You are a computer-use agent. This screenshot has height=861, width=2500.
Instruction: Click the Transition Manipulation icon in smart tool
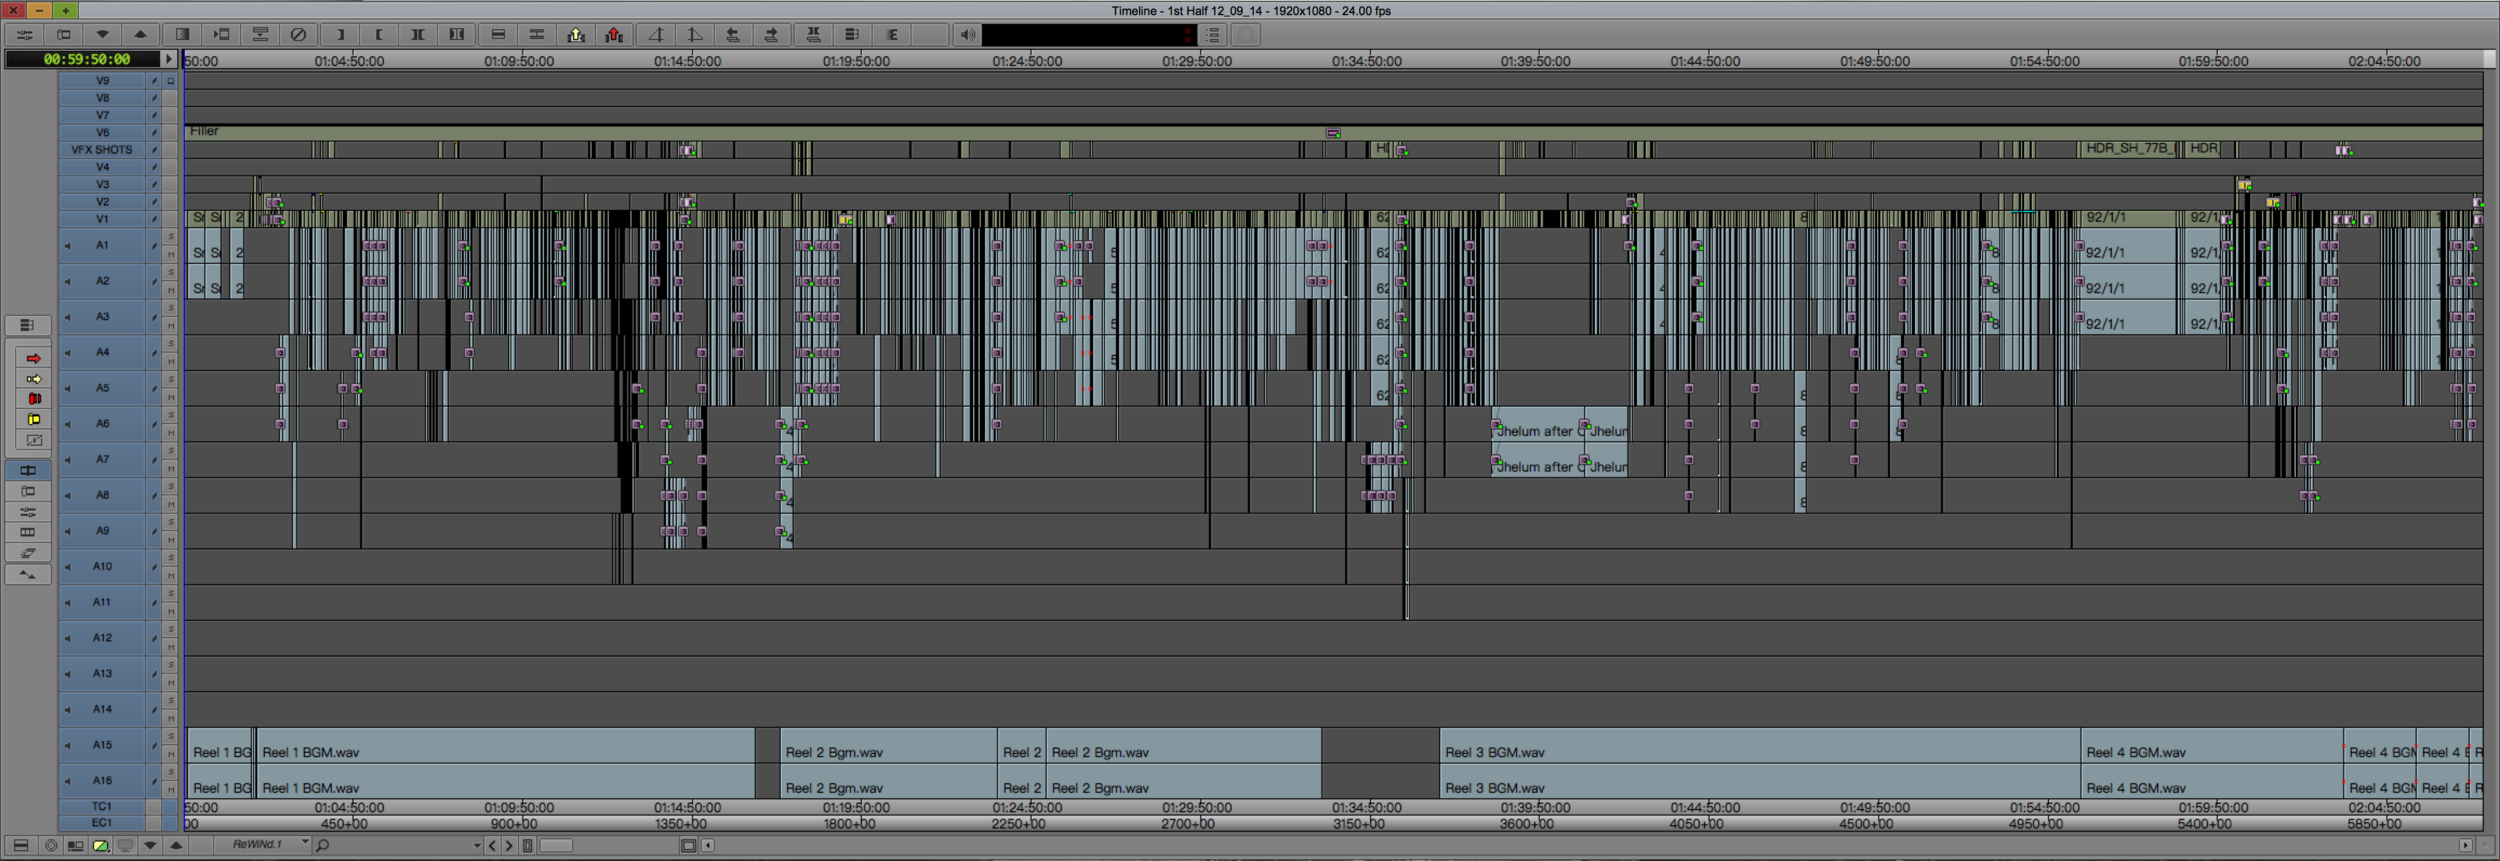click(33, 440)
